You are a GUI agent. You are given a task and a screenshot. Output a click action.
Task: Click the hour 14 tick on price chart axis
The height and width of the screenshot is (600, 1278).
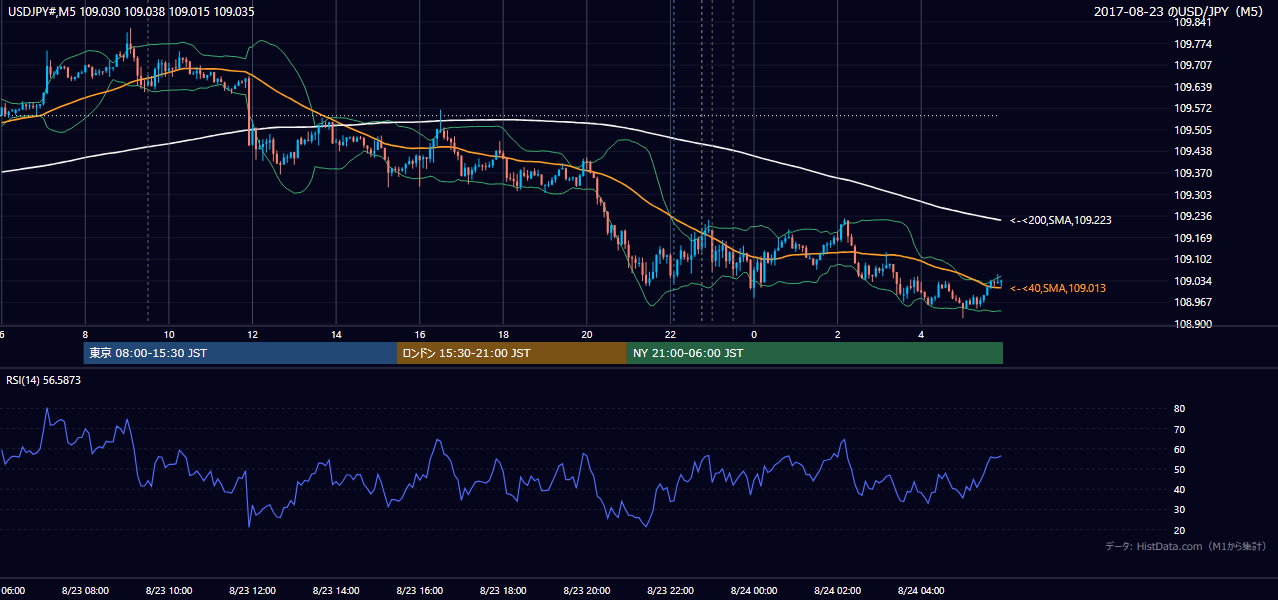336,334
